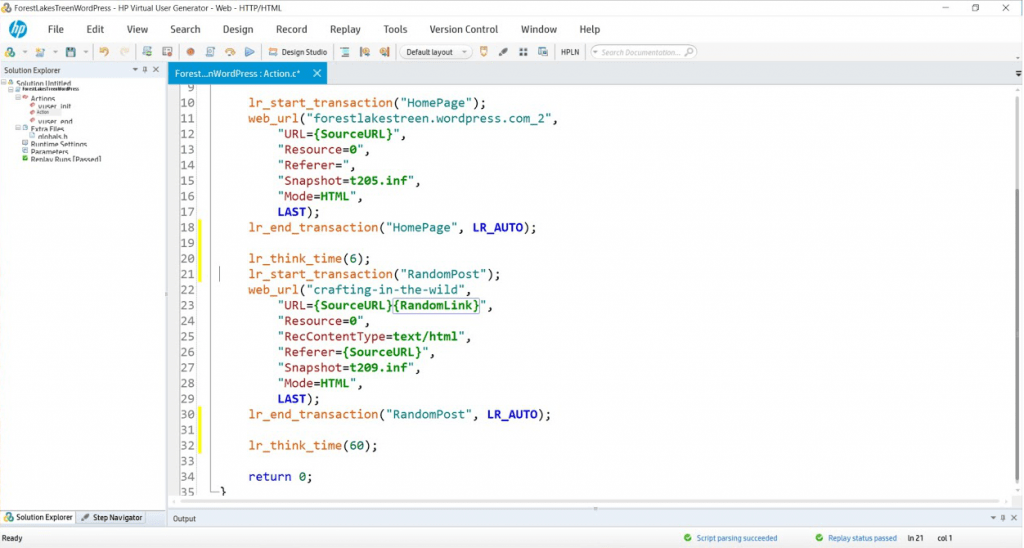Open the small dropdown arrow beside the Save icon
This screenshot has height=548, width=1024.
(85, 52)
